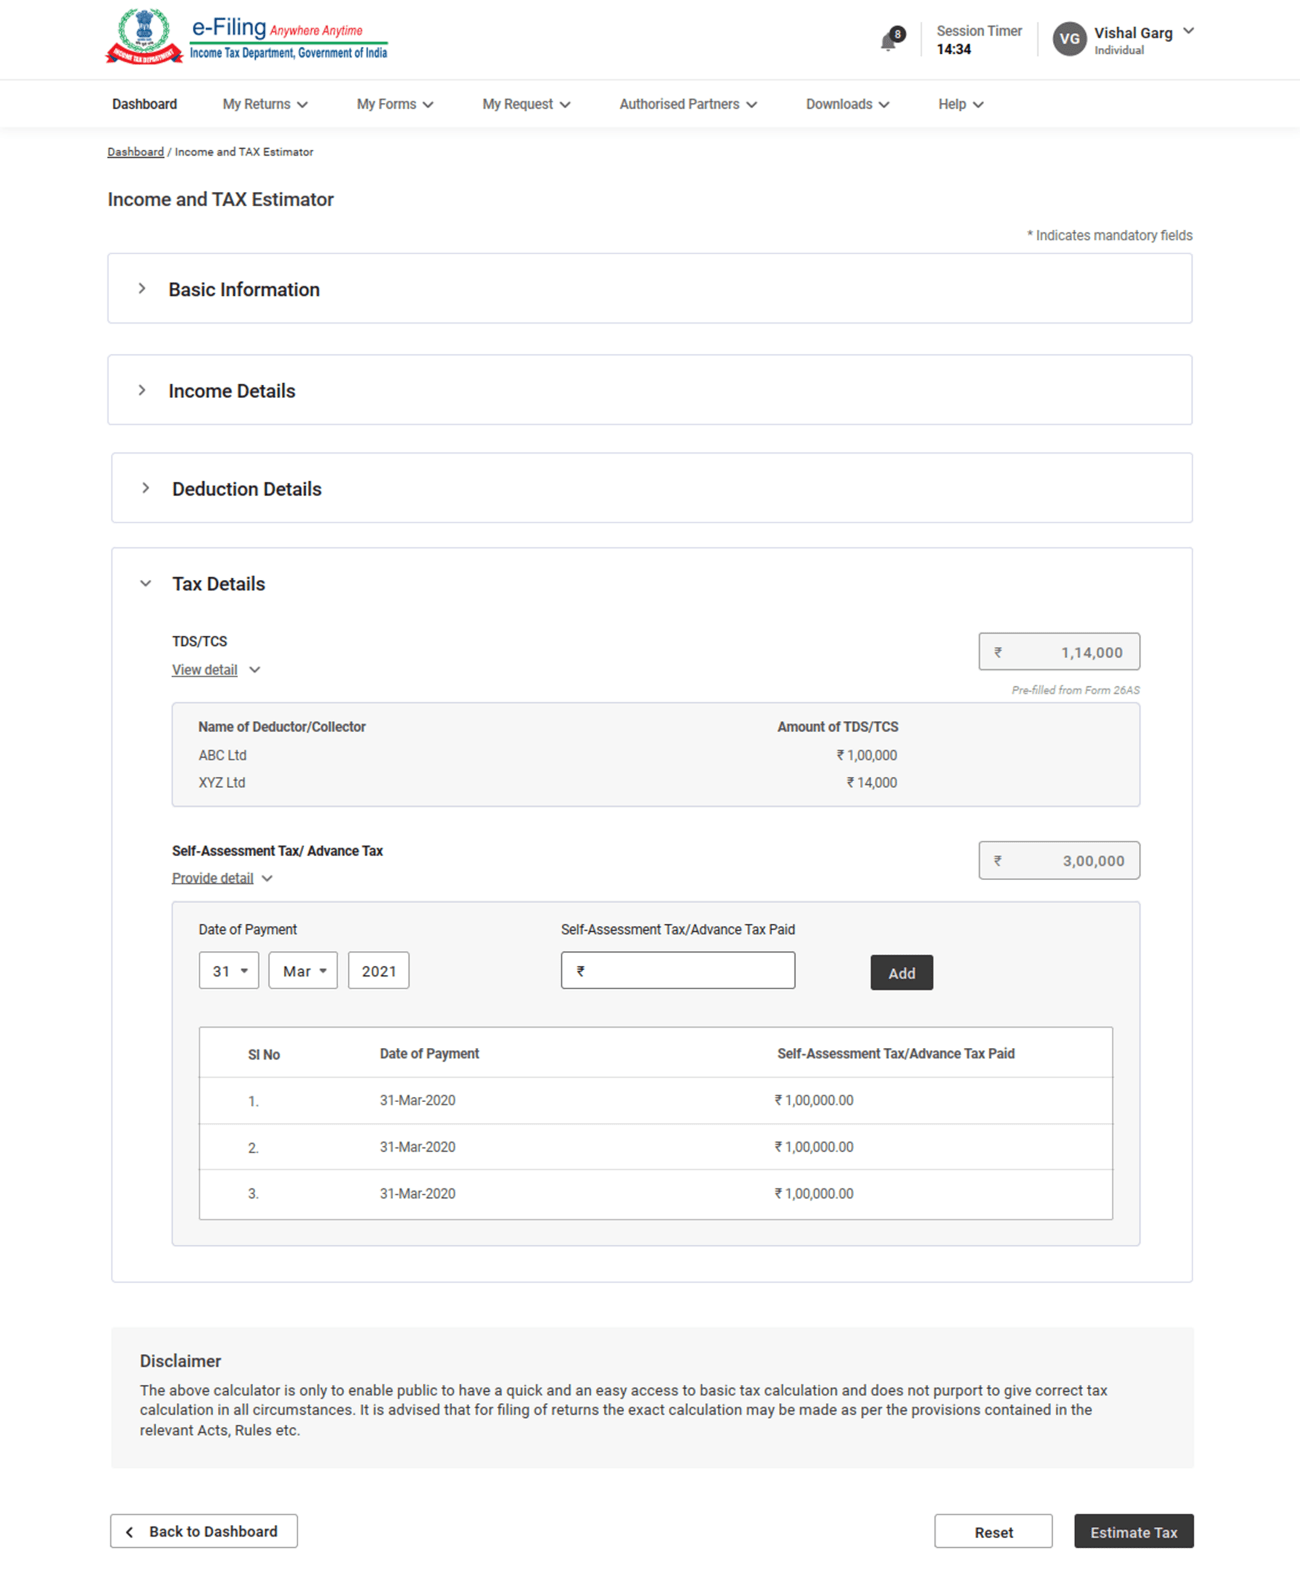Click the year field showing 2021
Image resolution: width=1300 pixels, height=1572 pixels.
click(x=378, y=971)
